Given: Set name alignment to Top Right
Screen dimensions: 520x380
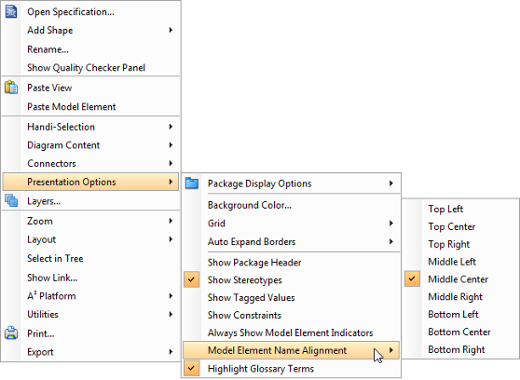Looking at the screenshot, I should tap(461, 244).
